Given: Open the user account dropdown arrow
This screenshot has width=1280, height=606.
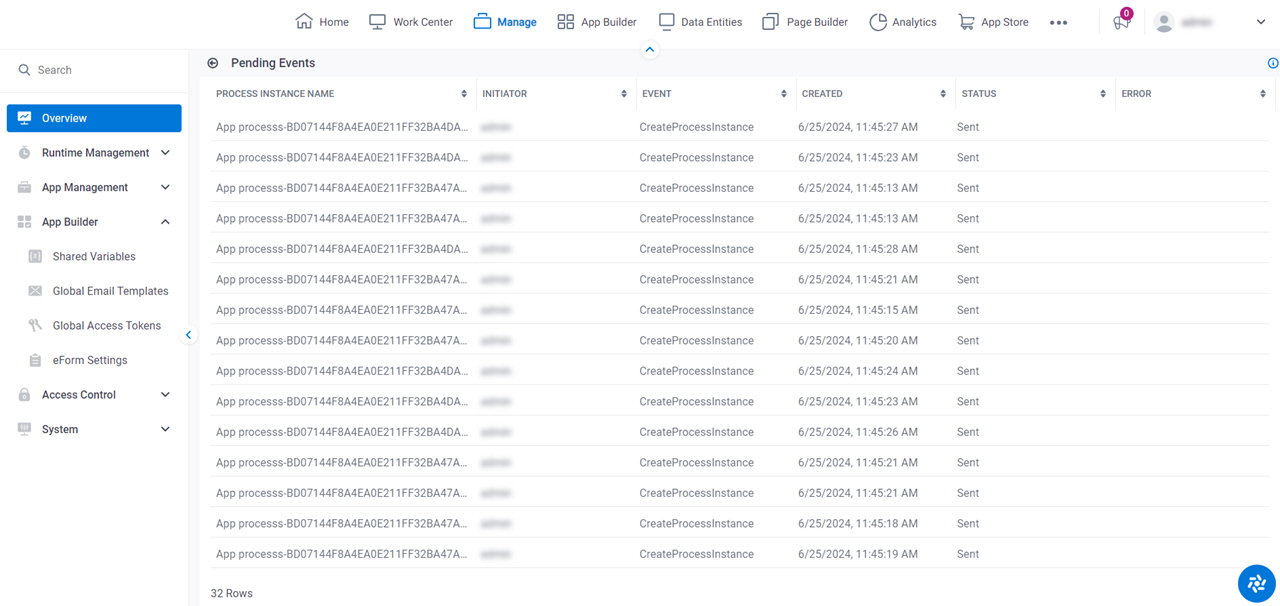Looking at the screenshot, I should (x=1261, y=22).
